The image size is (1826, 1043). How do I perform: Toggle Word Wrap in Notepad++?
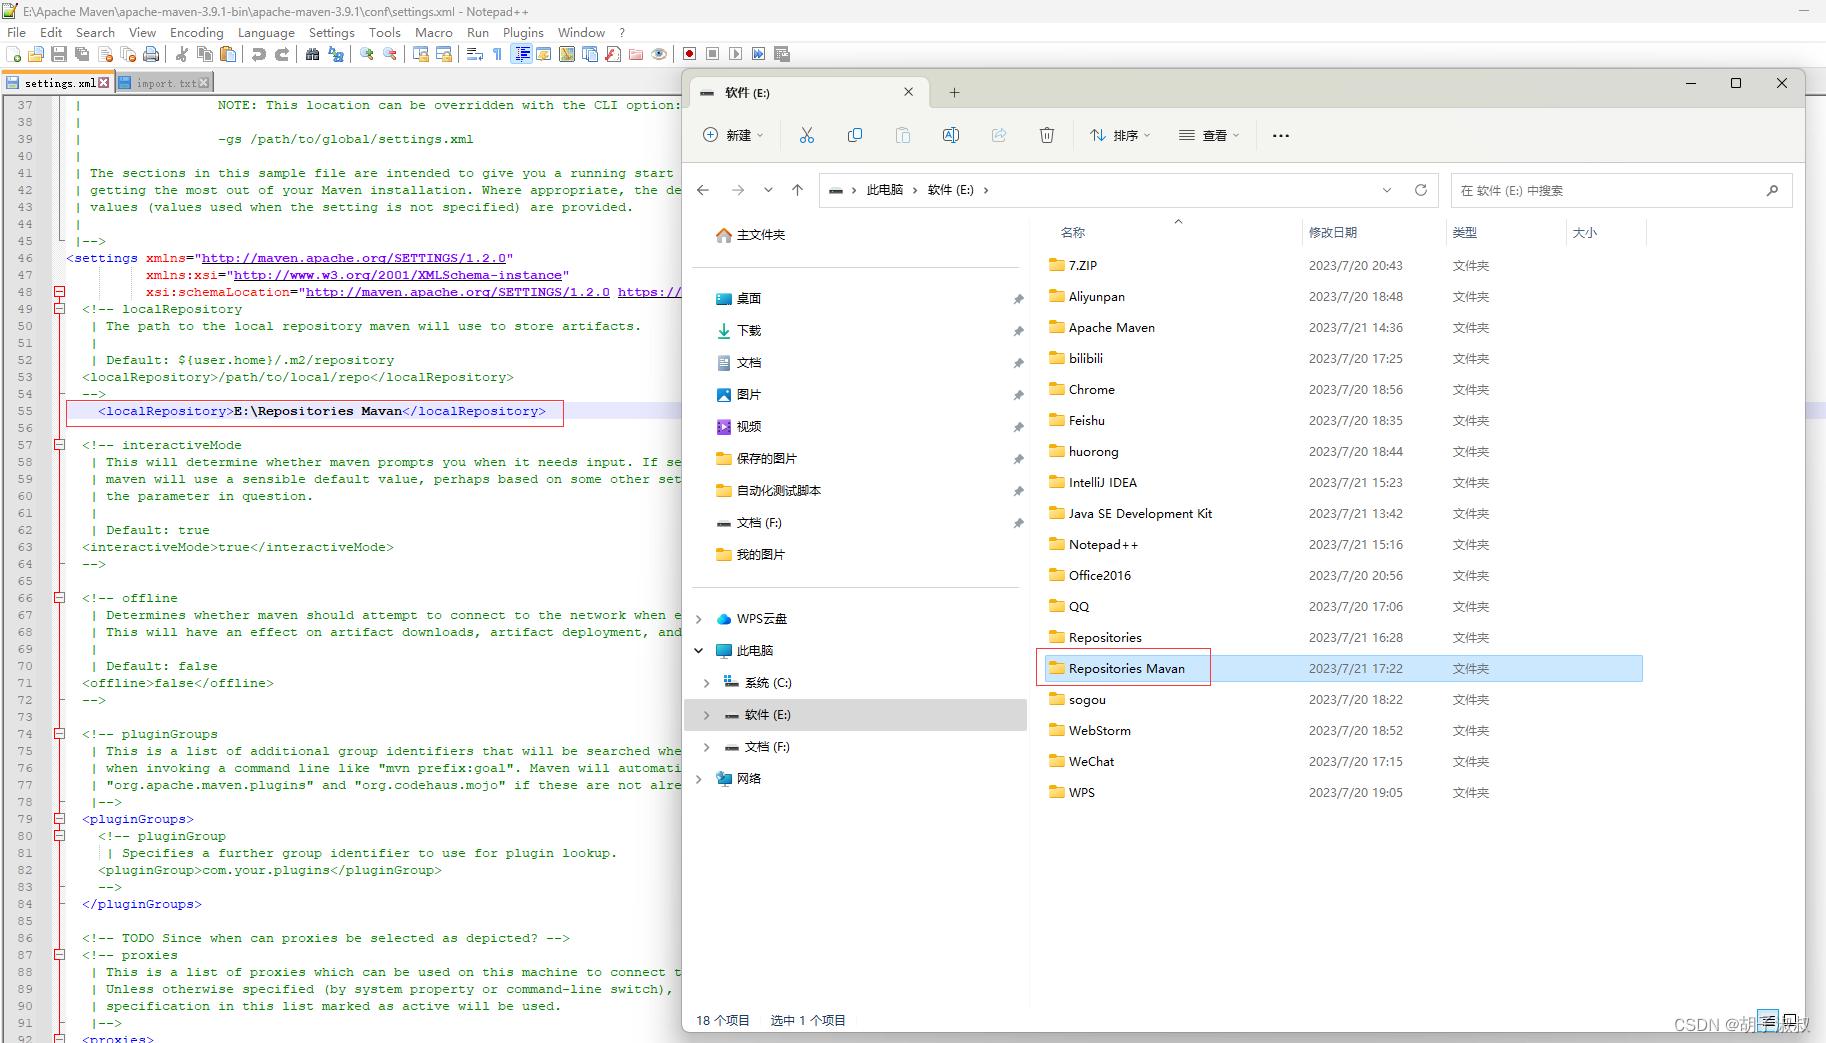tap(473, 54)
